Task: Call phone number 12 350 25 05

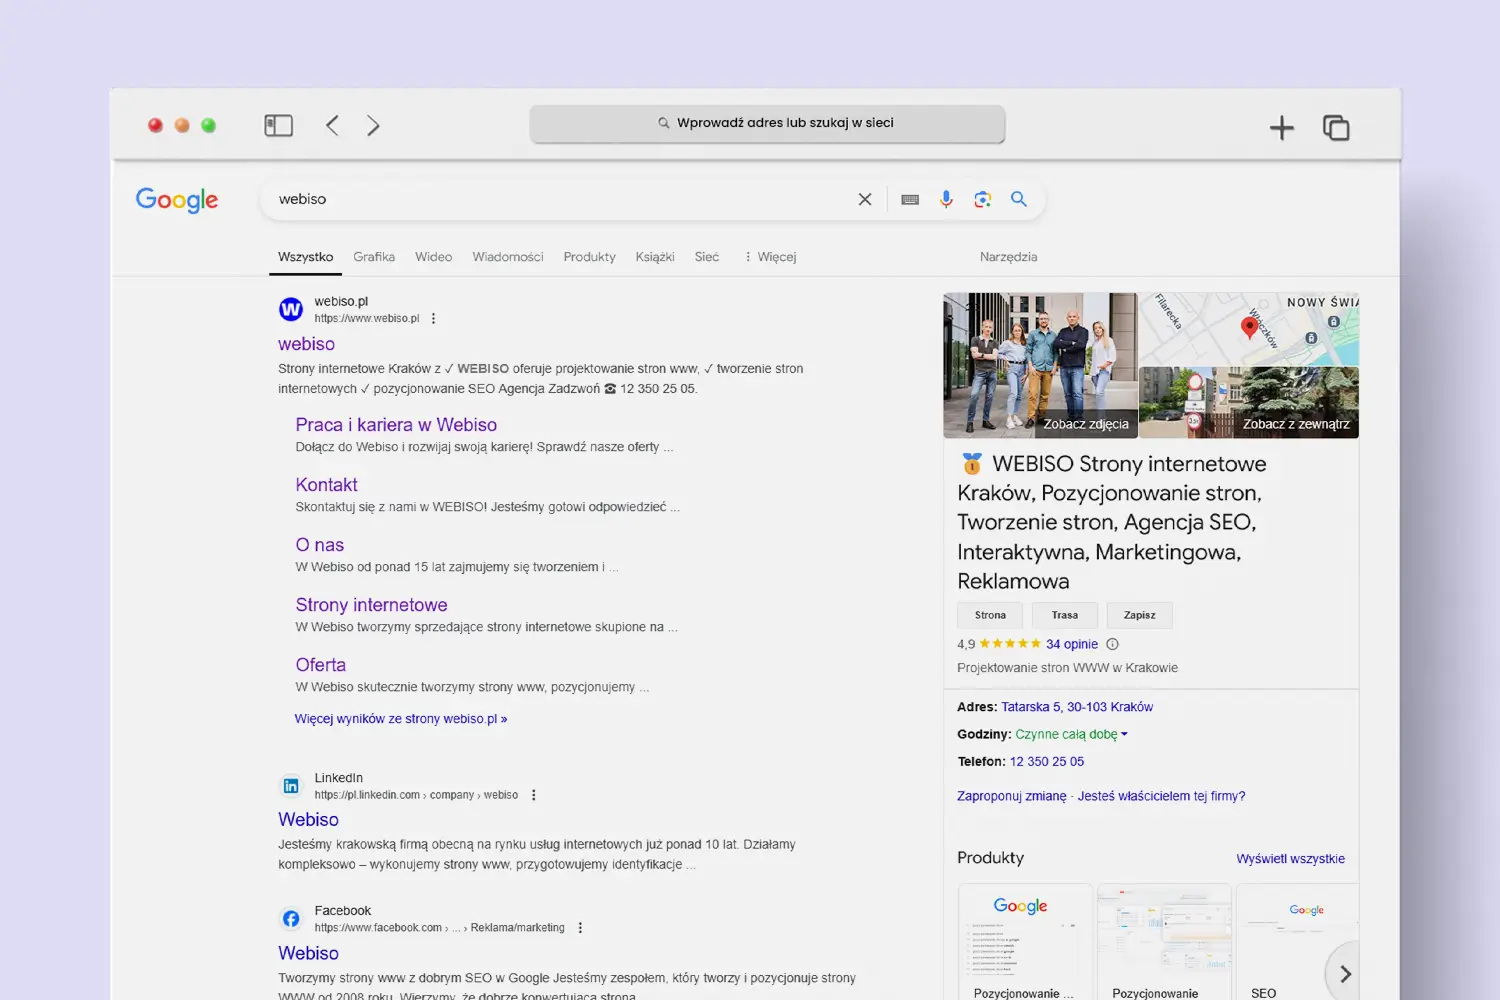Action: click(1047, 762)
